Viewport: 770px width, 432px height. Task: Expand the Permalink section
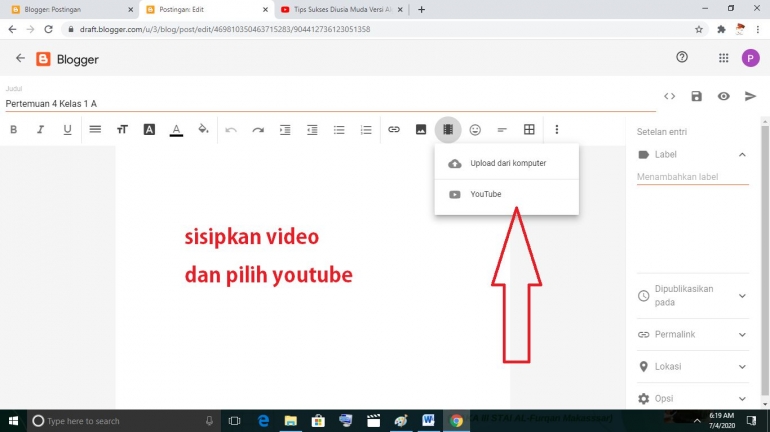tap(742, 335)
